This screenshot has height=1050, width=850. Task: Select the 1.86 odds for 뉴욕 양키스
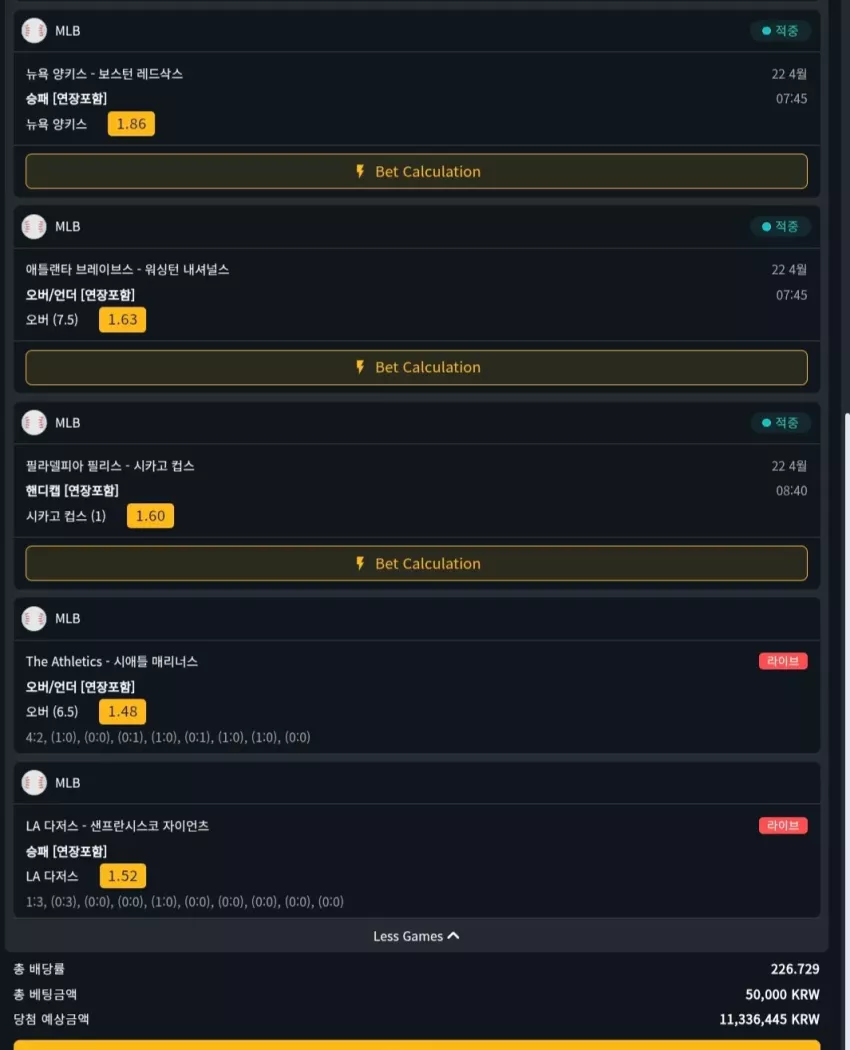131,124
